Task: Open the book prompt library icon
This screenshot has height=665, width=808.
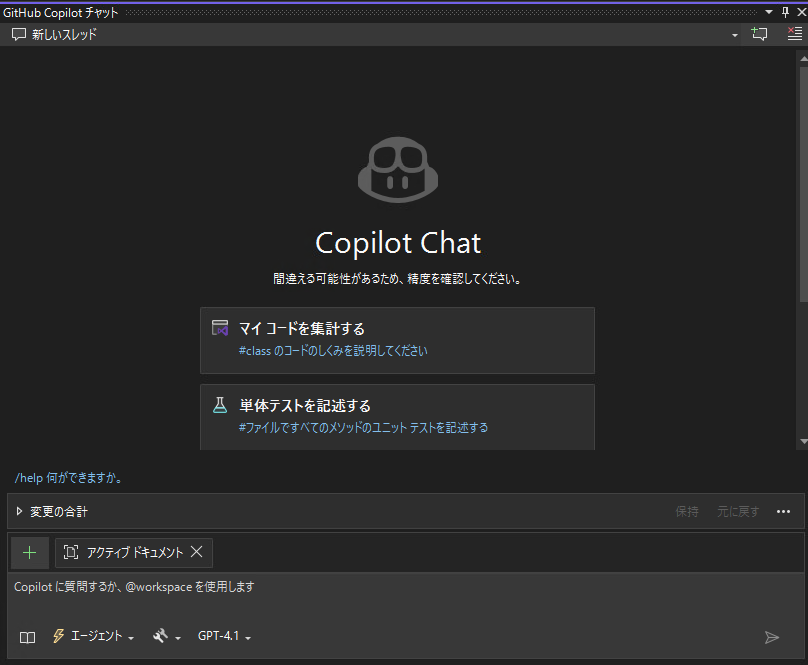Action: [28, 637]
